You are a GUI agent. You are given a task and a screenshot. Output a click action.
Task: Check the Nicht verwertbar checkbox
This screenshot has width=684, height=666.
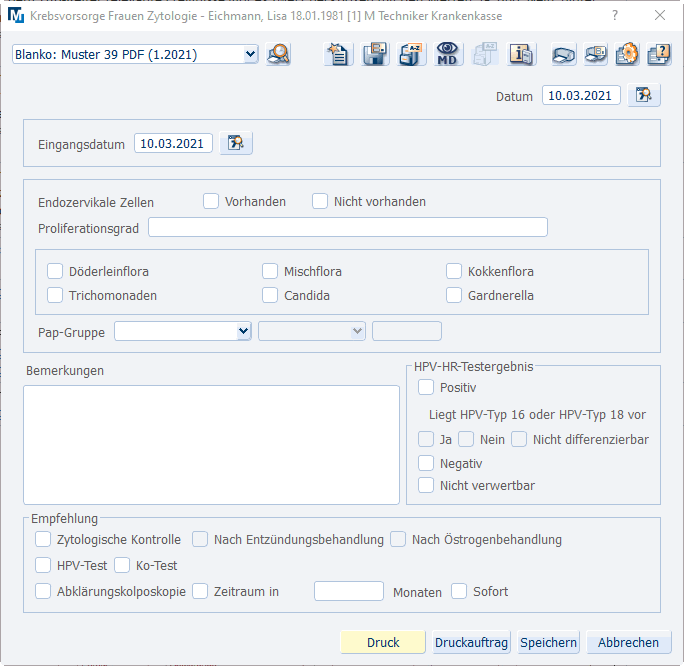tap(426, 485)
